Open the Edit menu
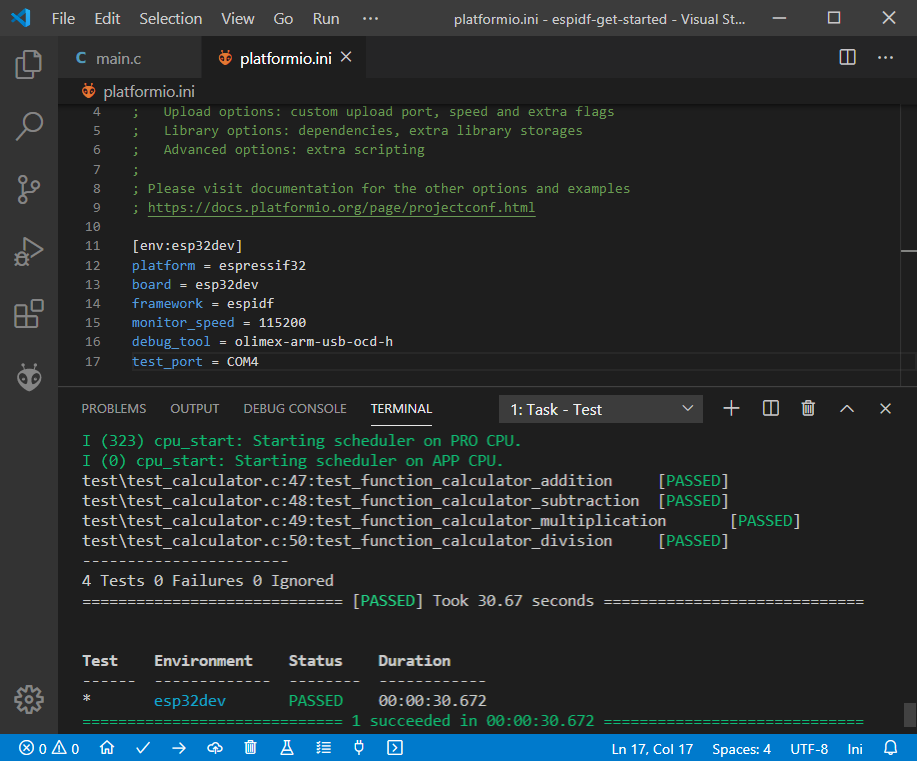 pyautogui.click(x=107, y=19)
